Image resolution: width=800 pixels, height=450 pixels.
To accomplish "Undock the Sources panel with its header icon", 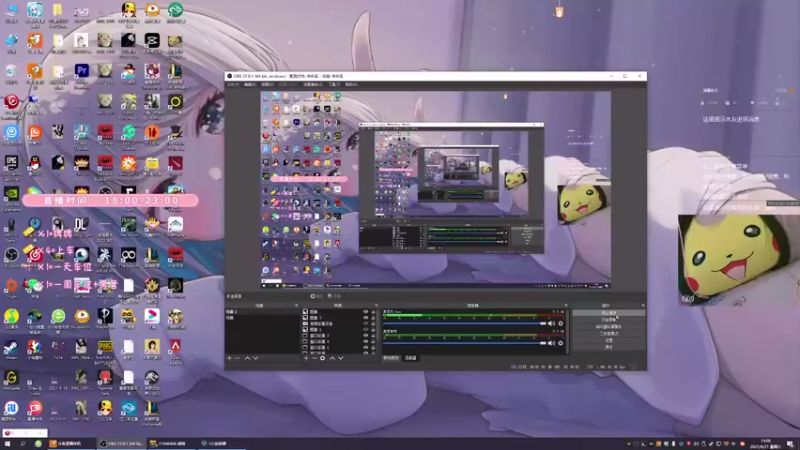I will [x=377, y=305].
